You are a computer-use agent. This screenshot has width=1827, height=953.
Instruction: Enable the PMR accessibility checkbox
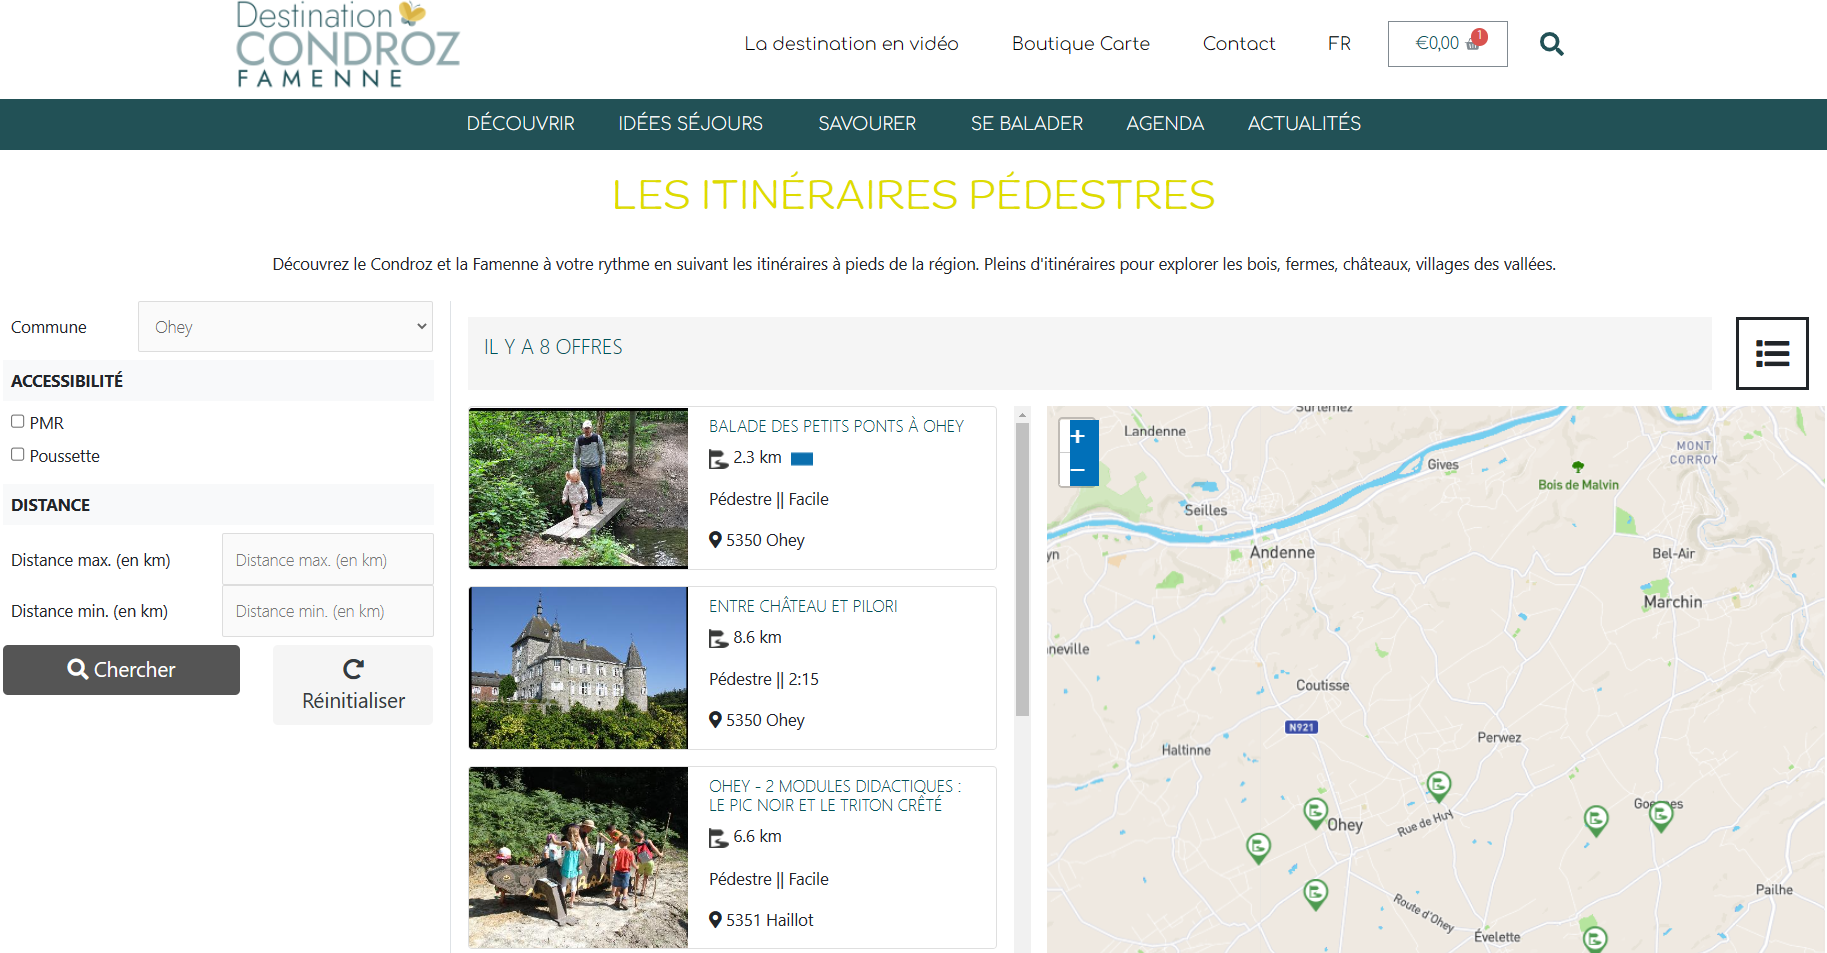(18, 422)
